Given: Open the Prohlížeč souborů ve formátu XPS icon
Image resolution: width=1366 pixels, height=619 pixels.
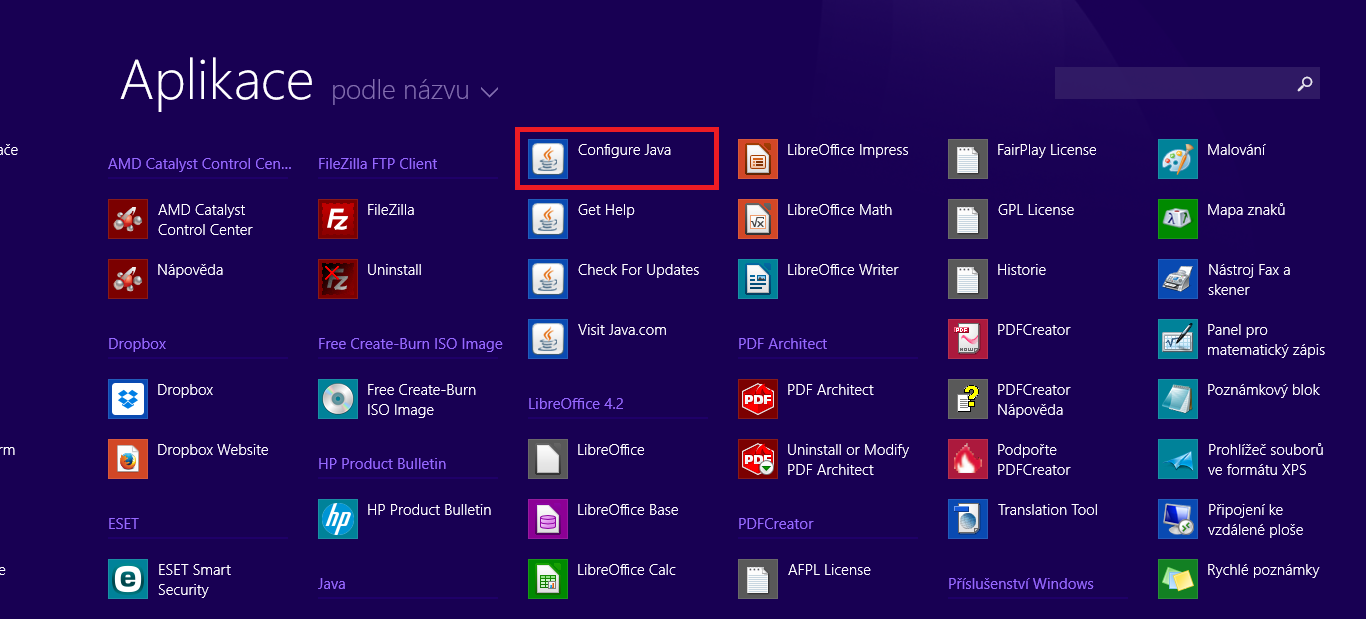Looking at the screenshot, I should pos(1178,459).
